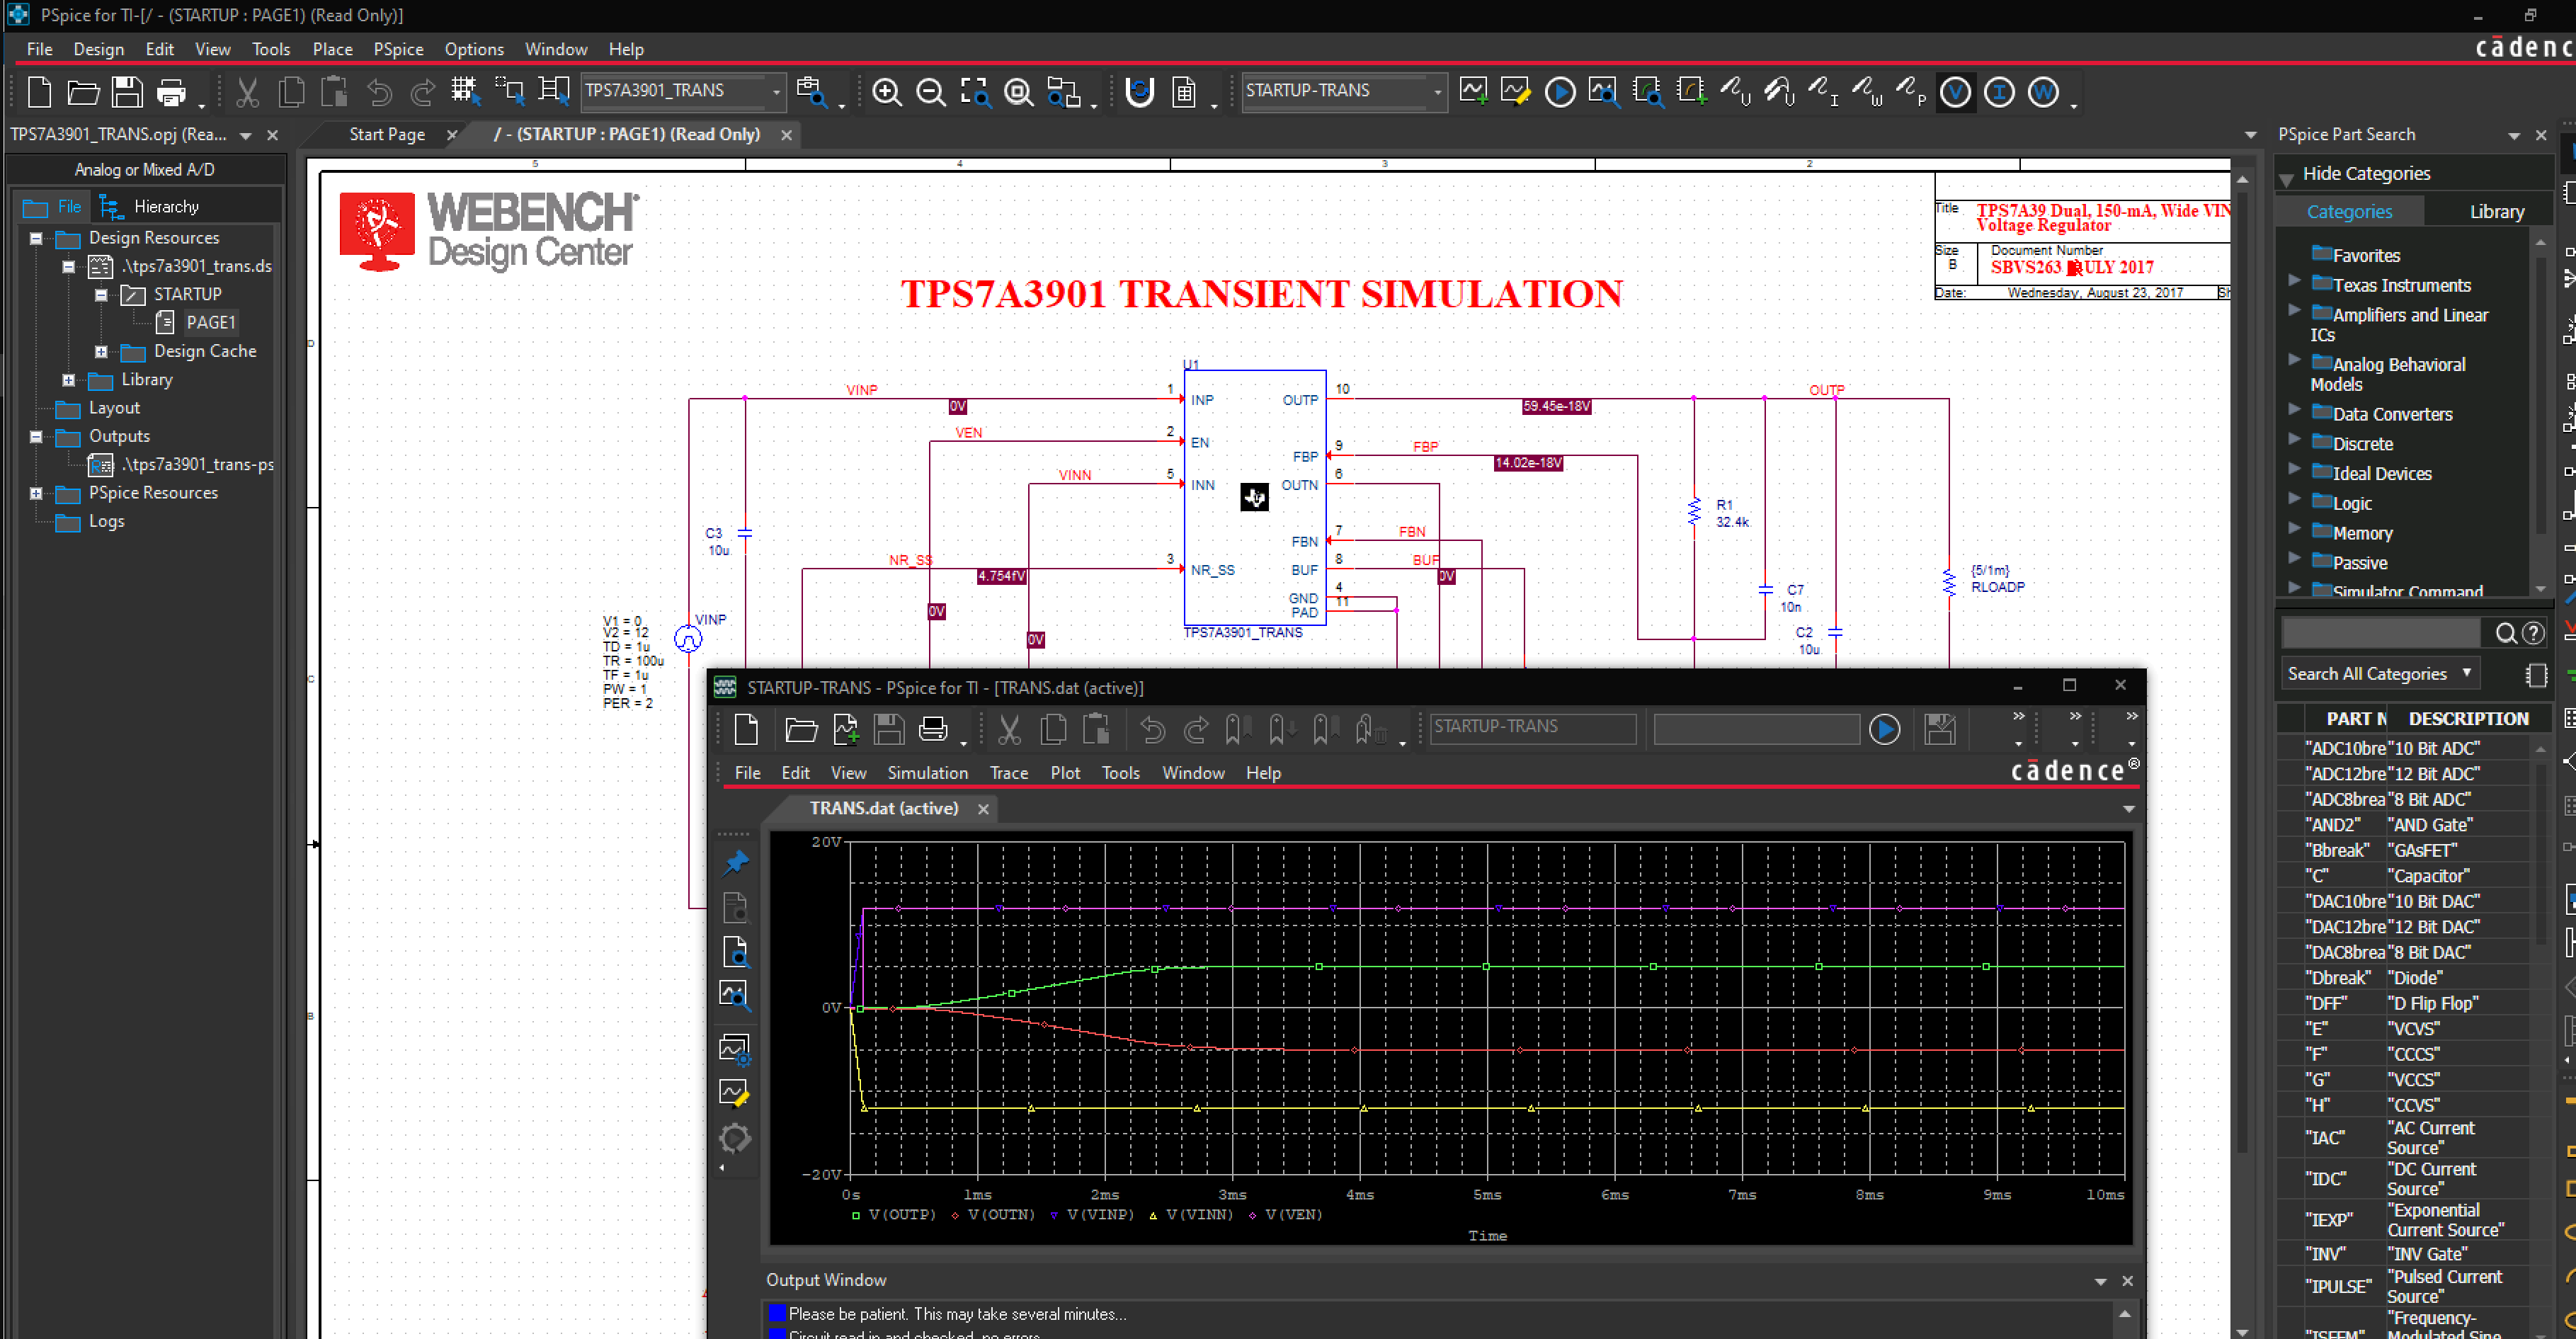Click the search magnifier in Part Search
The width and height of the screenshot is (2576, 1339).
tap(2505, 633)
